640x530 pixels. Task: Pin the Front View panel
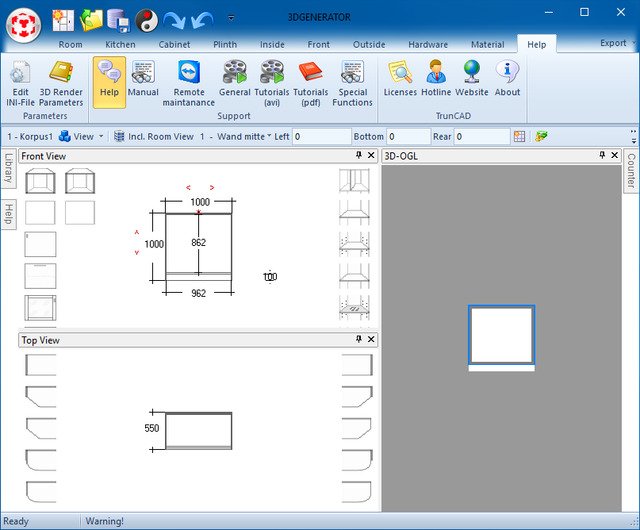358,156
